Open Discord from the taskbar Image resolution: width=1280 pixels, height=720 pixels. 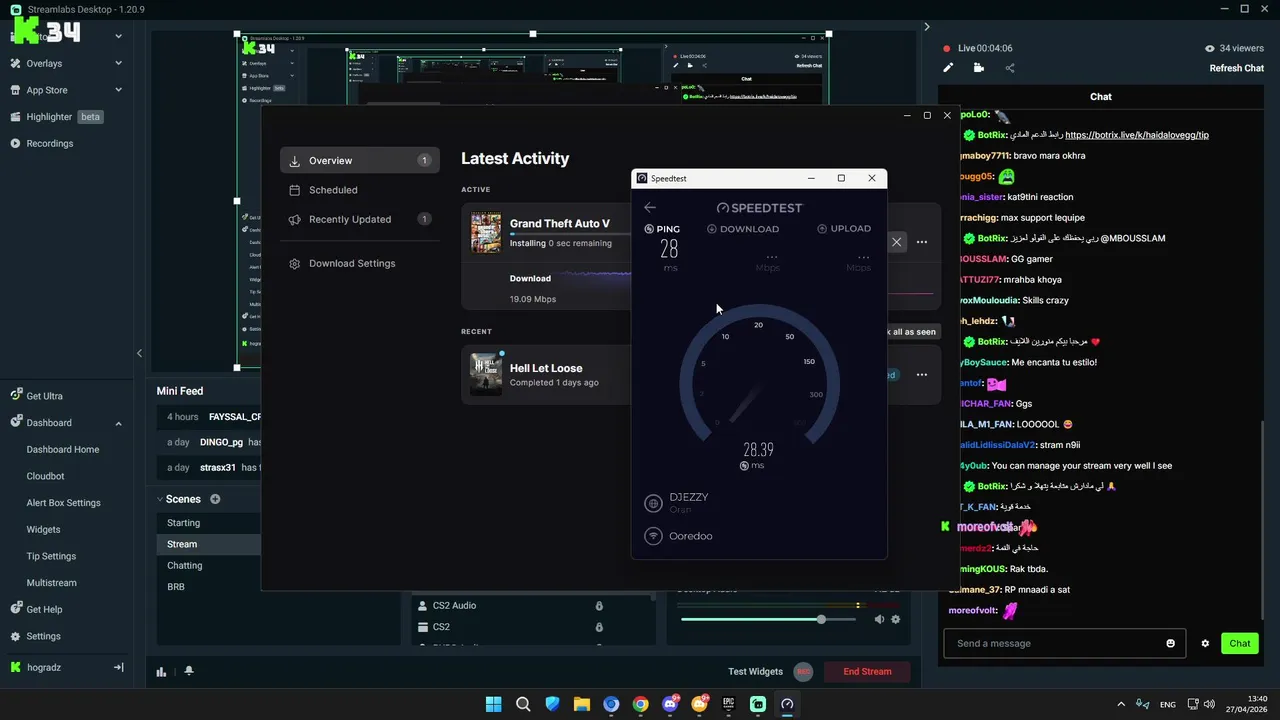click(670, 704)
